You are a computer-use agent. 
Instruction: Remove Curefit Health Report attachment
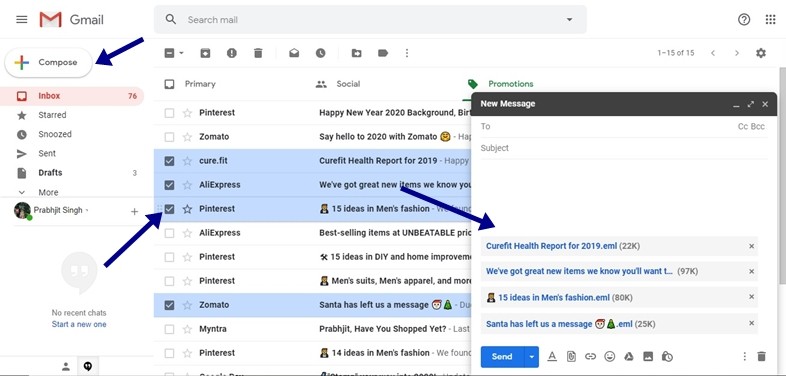click(x=751, y=246)
